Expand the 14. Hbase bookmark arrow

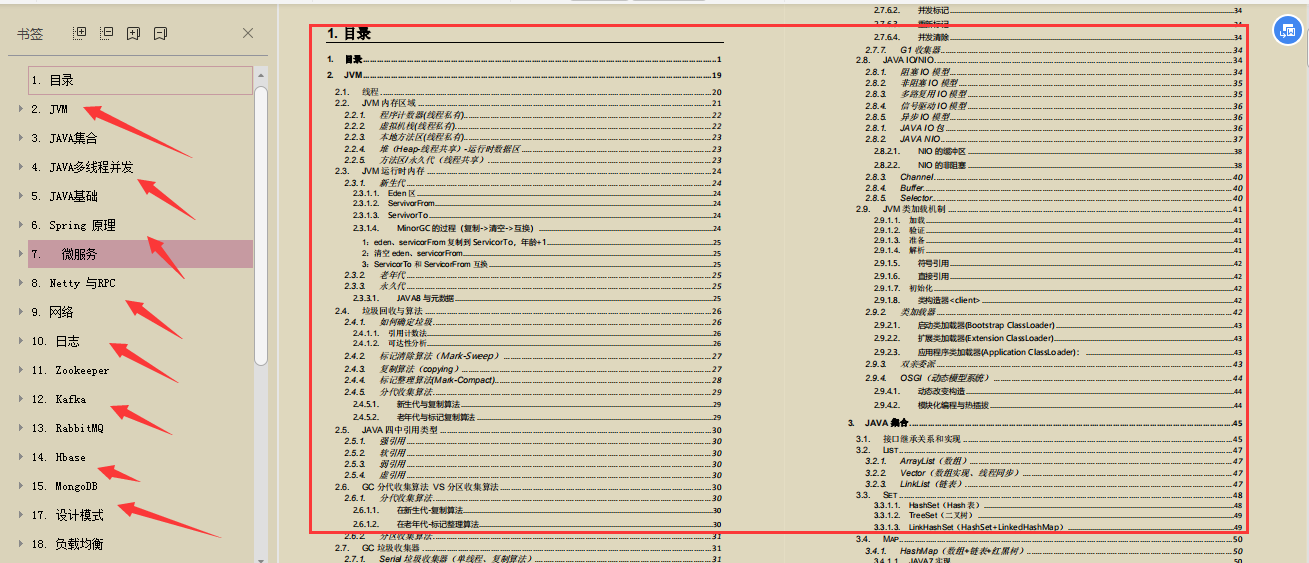[20, 457]
